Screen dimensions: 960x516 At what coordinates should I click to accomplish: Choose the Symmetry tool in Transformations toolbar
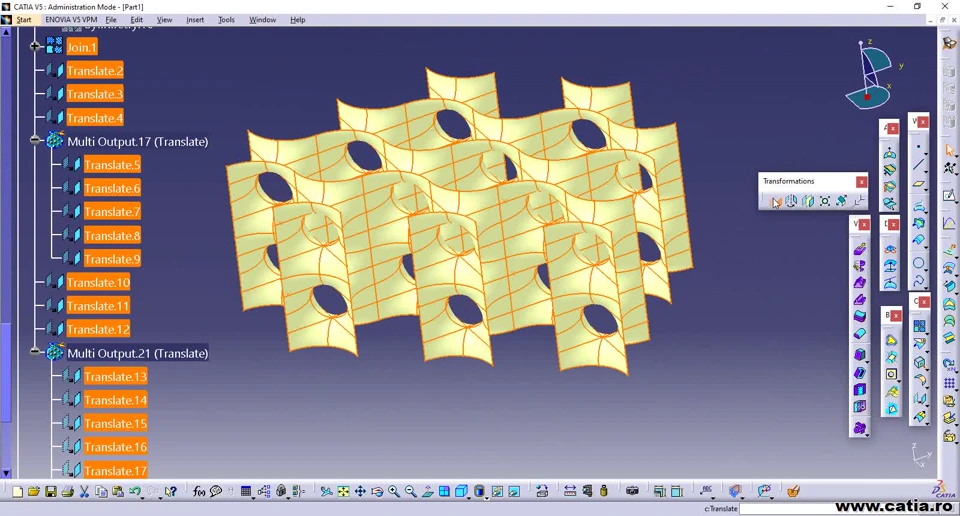(808, 201)
